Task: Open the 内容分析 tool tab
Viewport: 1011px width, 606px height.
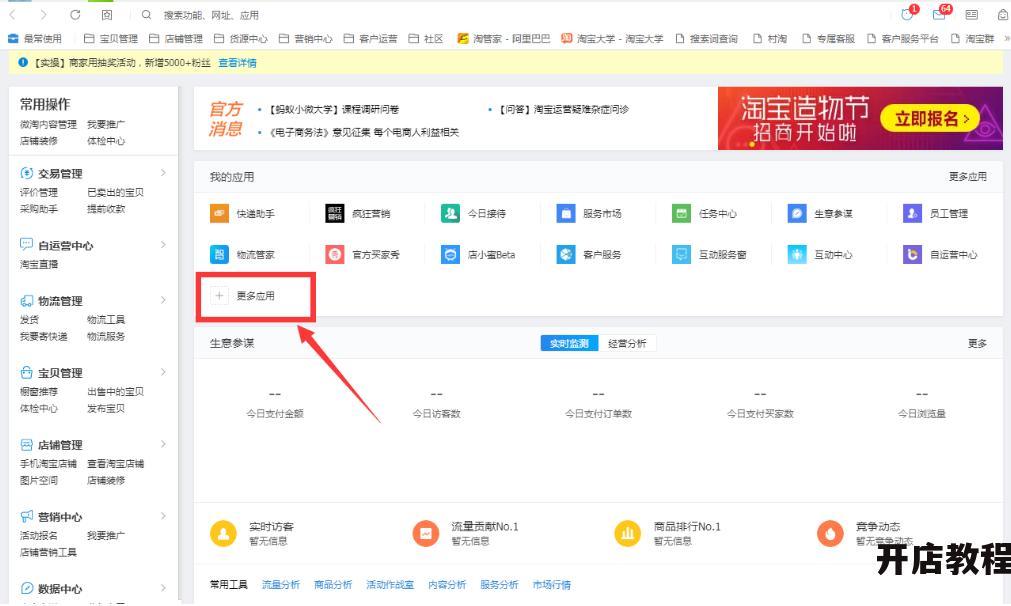Action: click(x=447, y=585)
